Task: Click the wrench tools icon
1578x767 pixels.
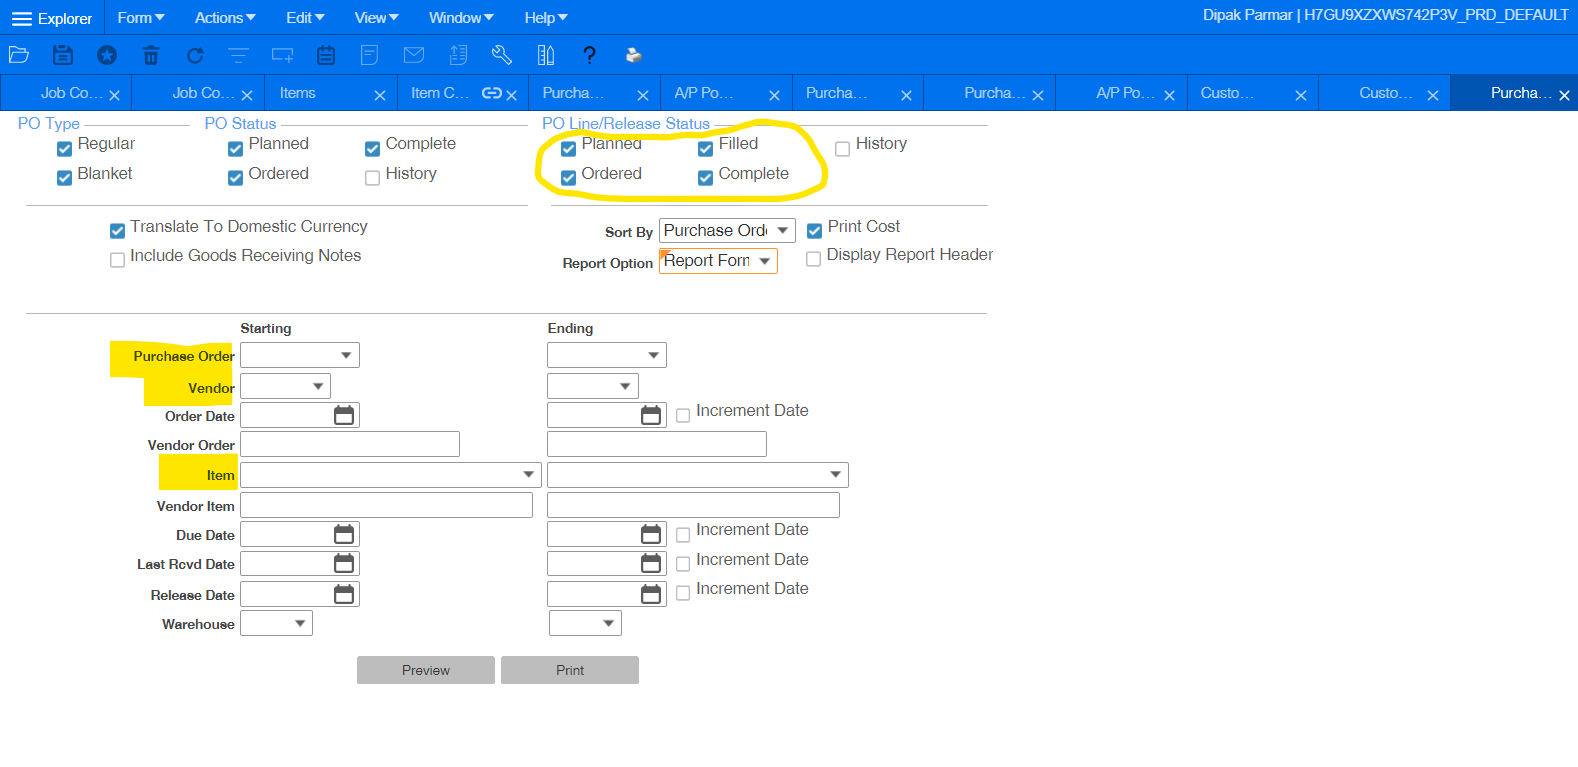Action: (x=502, y=55)
